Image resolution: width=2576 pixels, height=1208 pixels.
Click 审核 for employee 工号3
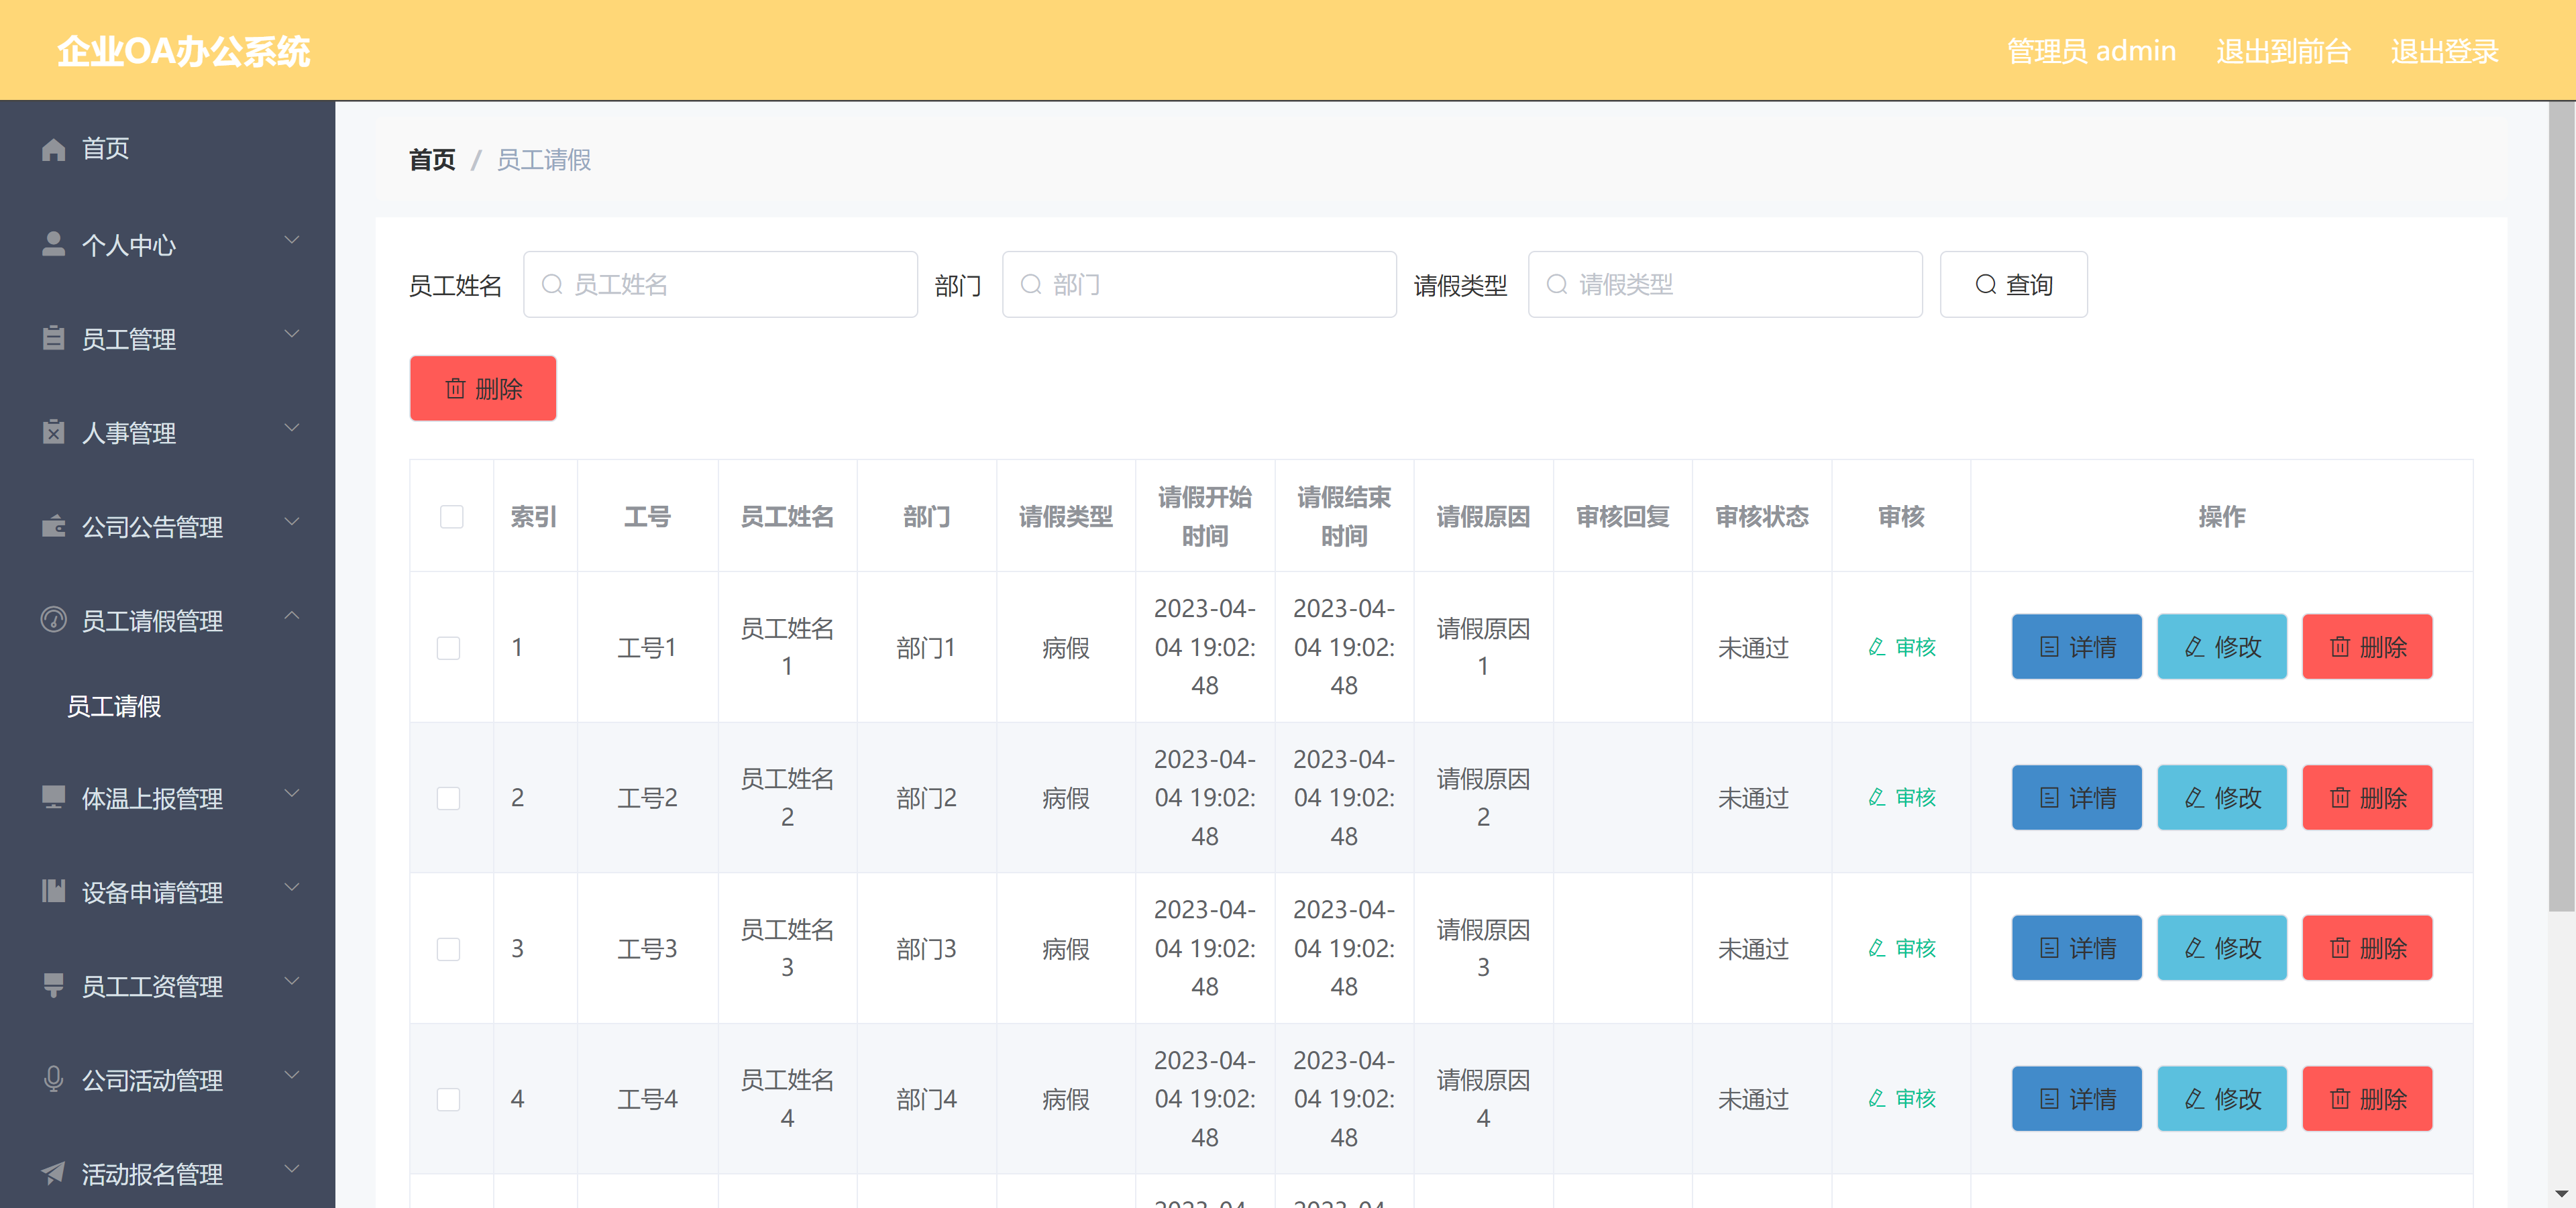pos(1902,948)
